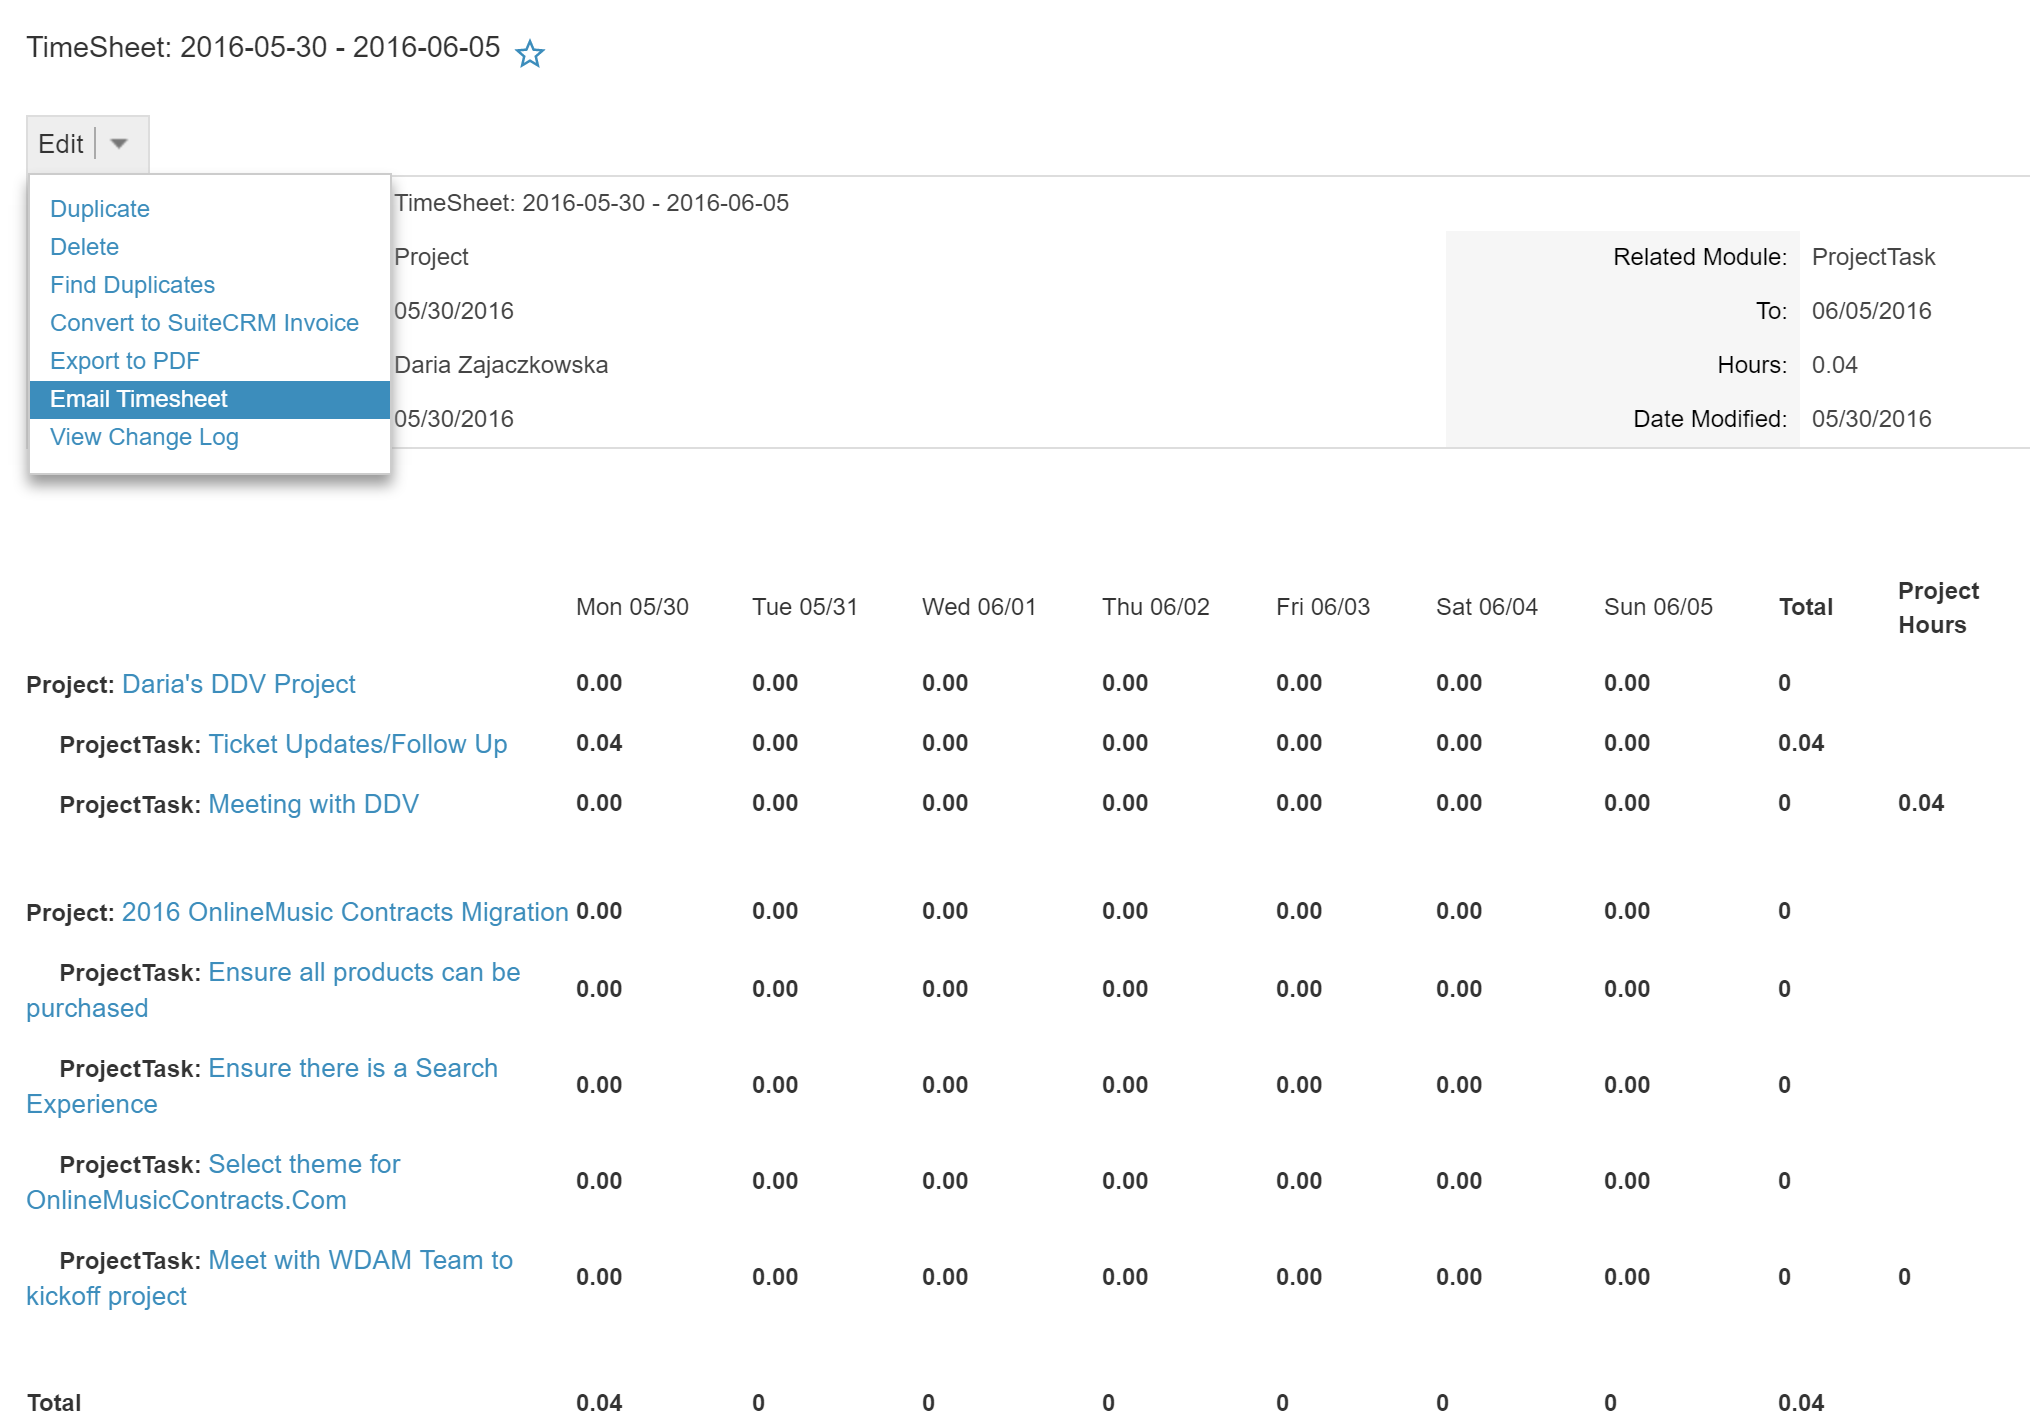Open Daria's DDV Project link
This screenshot has width=2030, height=1422.
click(x=238, y=684)
